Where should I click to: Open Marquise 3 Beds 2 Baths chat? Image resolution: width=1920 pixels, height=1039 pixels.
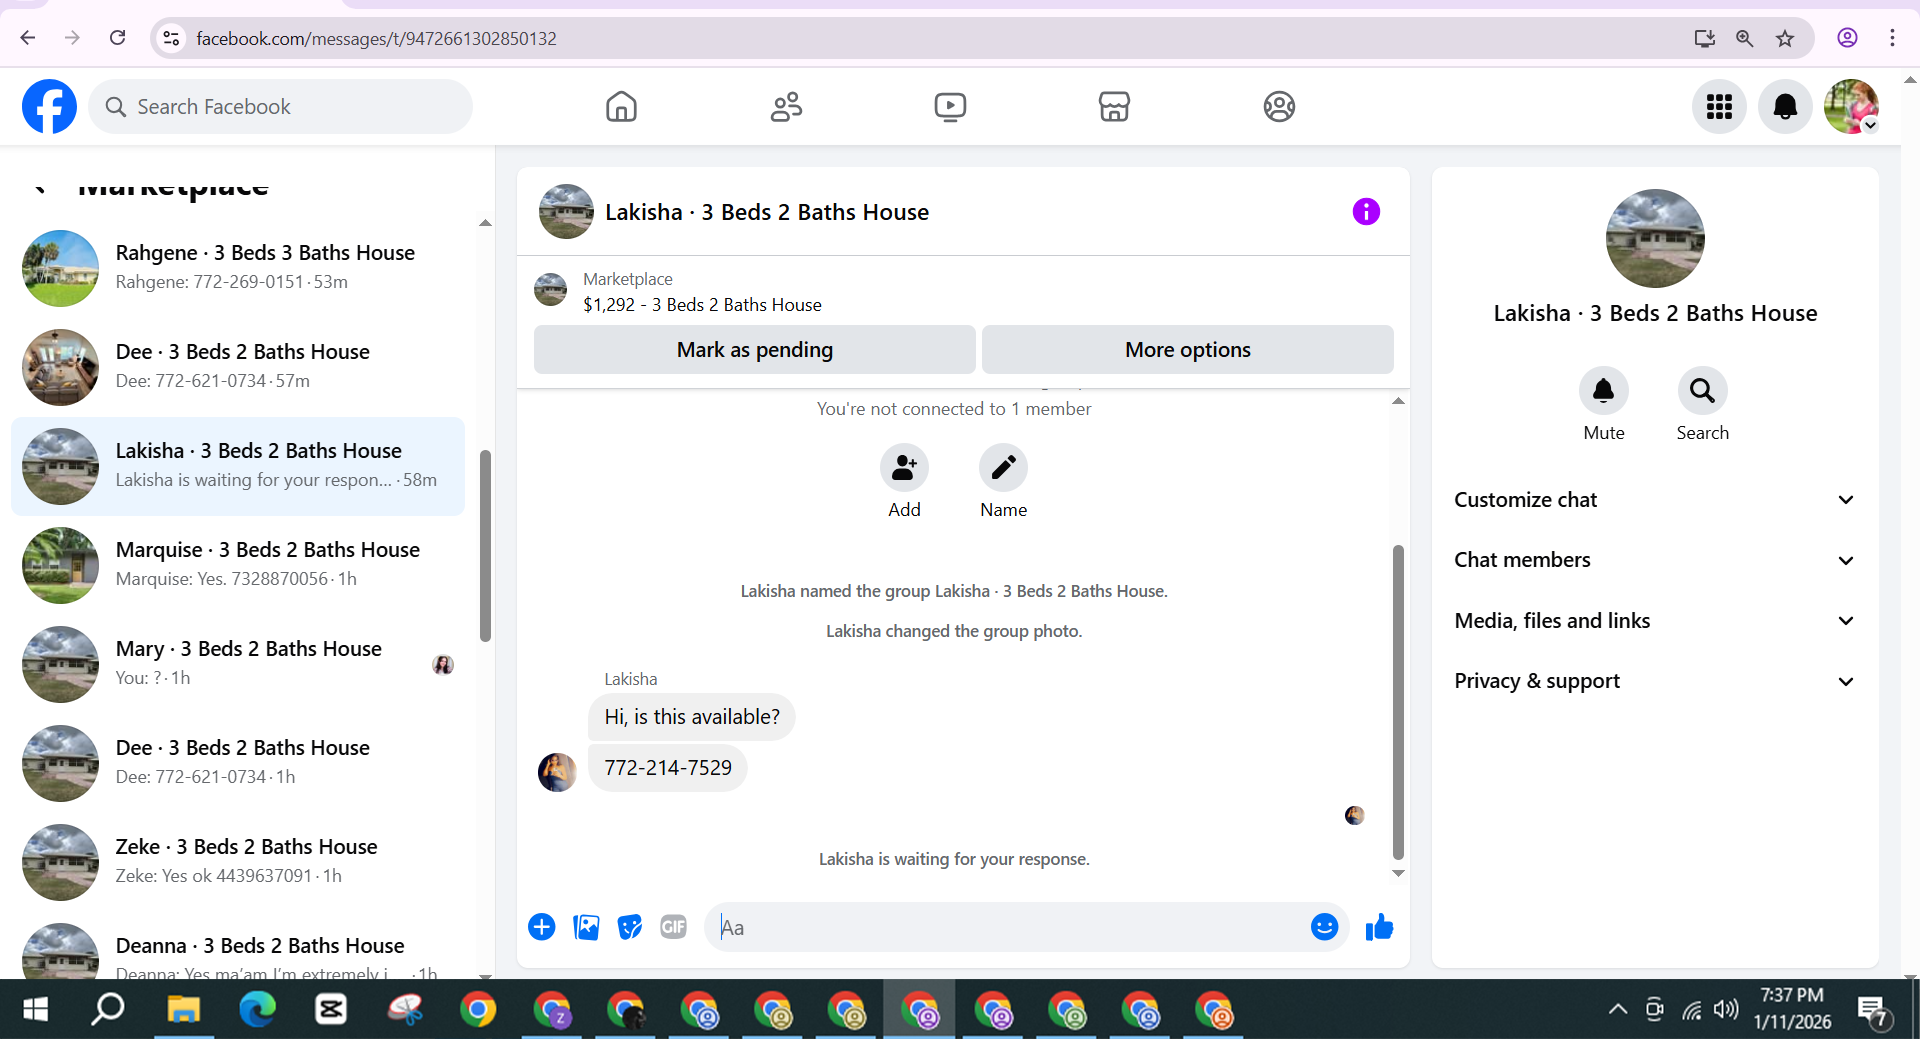pos(238,565)
